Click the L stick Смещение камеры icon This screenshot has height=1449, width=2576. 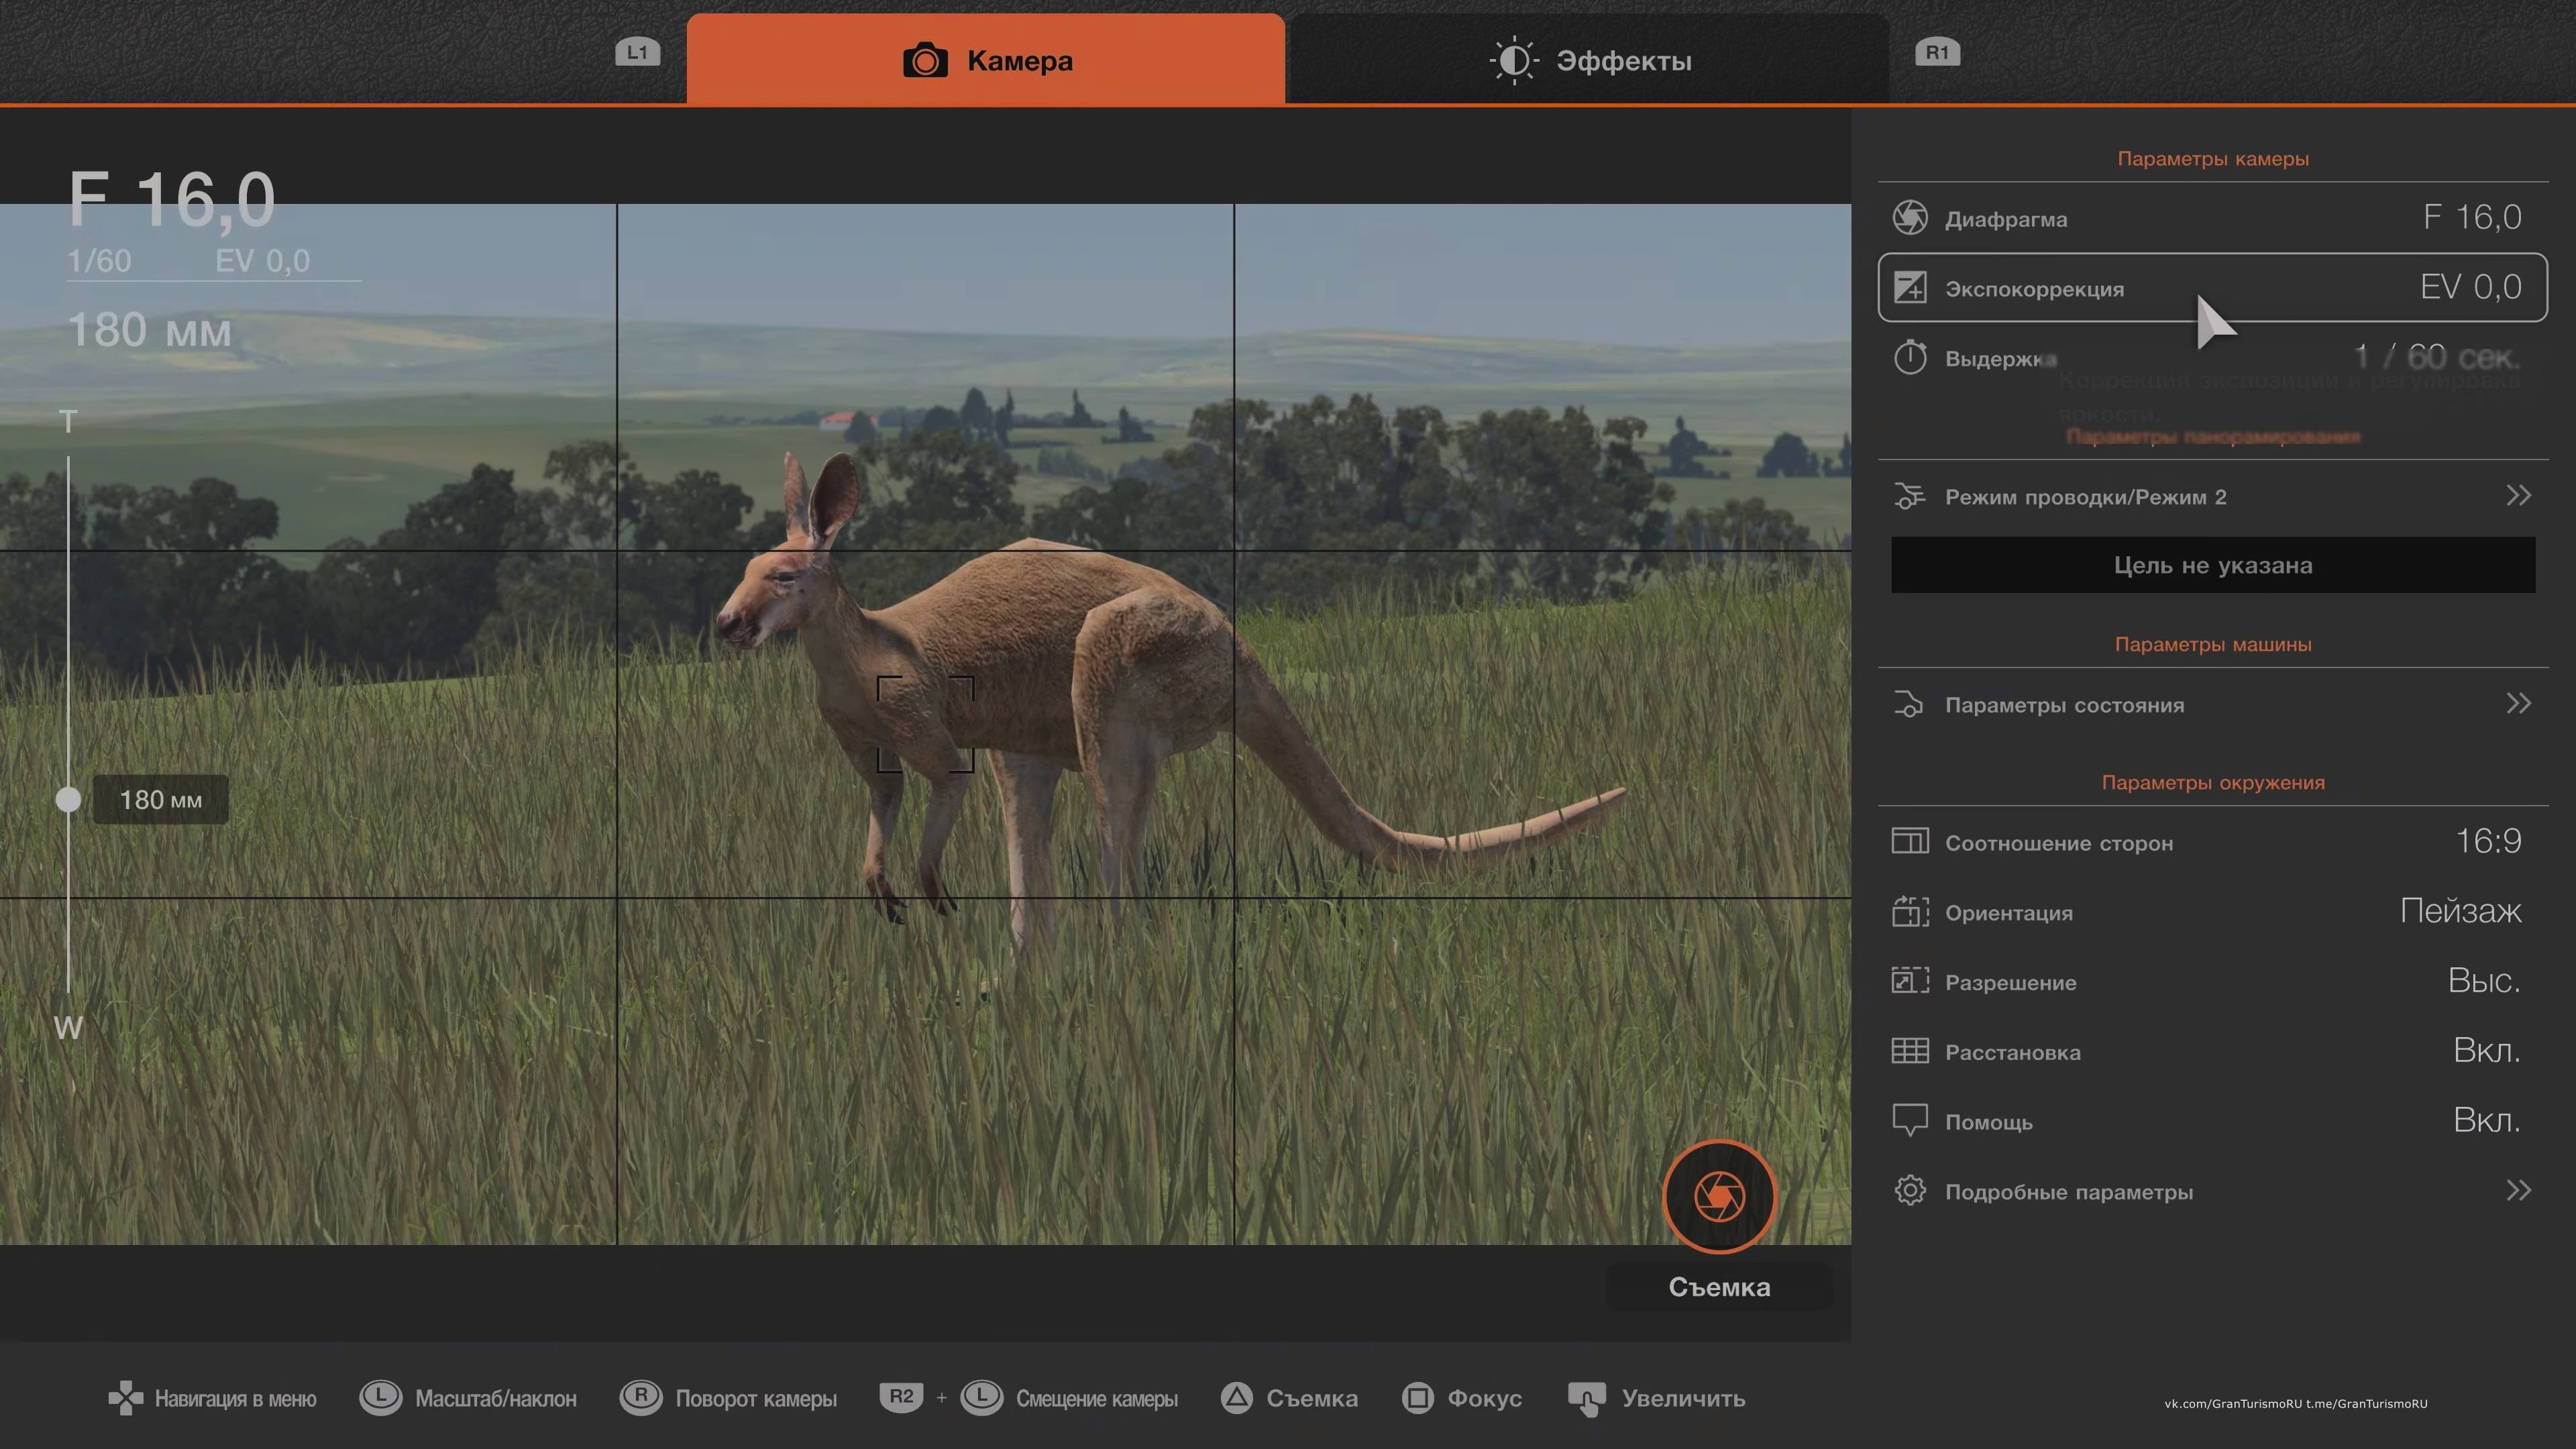pos(981,1397)
